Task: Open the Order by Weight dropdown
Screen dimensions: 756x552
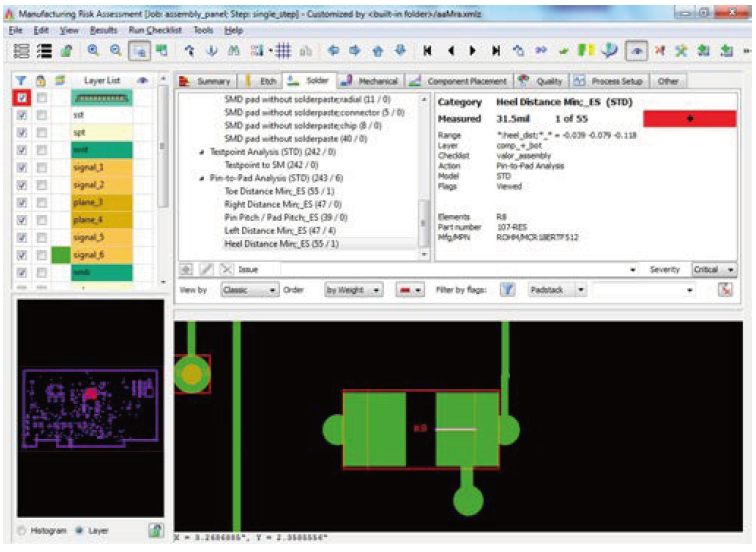Action: pos(354,289)
